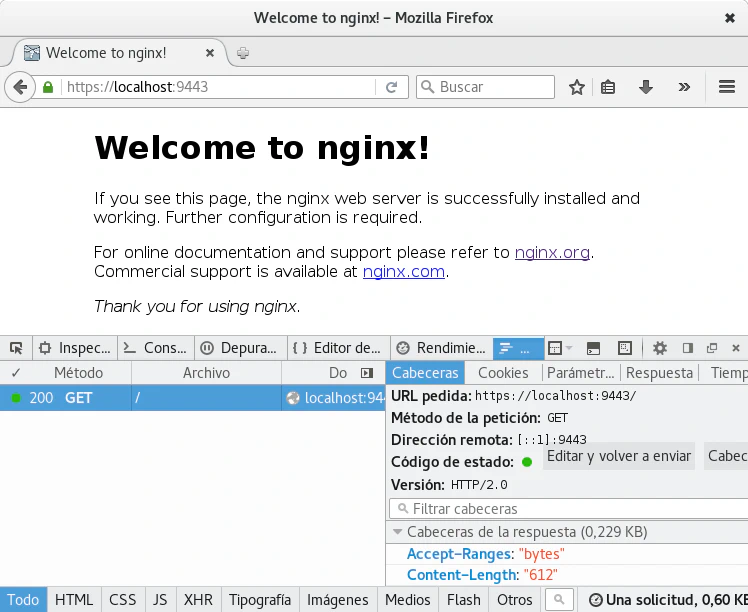Collapse the Cabeceras de la respuesta section
Screen dimensions: 748x612
click(398, 532)
